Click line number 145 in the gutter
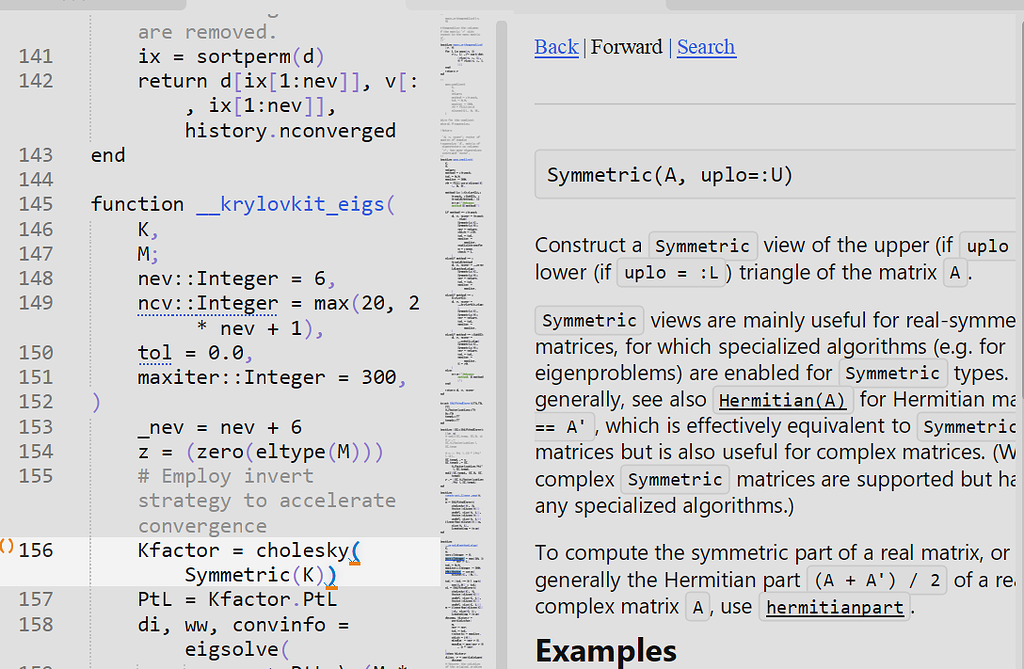 point(36,204)
